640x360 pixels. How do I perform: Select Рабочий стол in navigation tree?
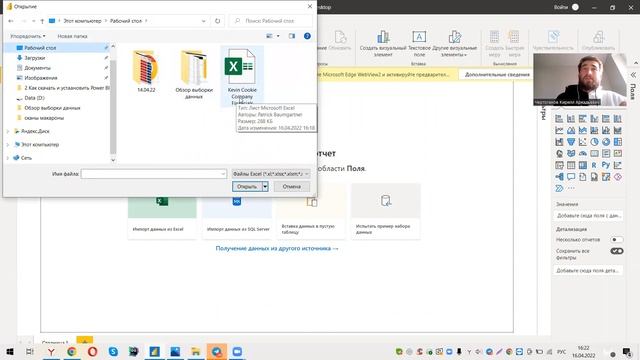[57, 48]
